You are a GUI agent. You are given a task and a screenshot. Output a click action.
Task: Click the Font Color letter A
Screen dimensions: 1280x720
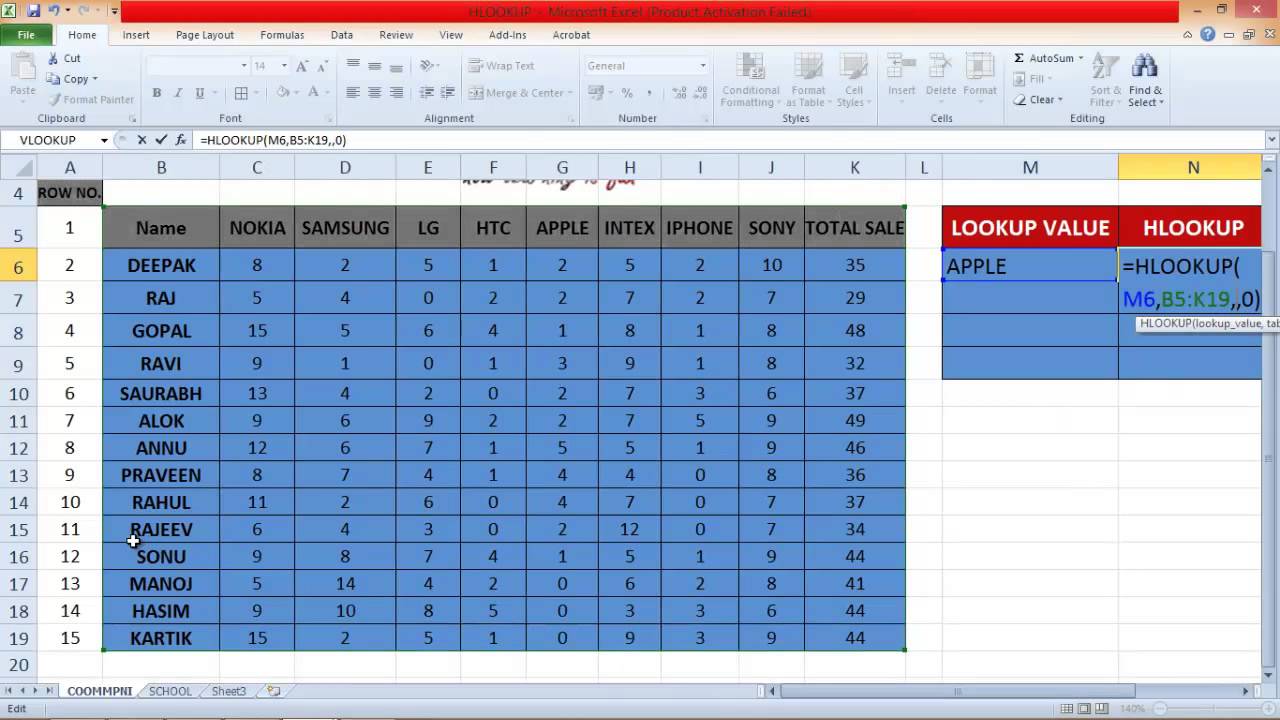point(314,93)
